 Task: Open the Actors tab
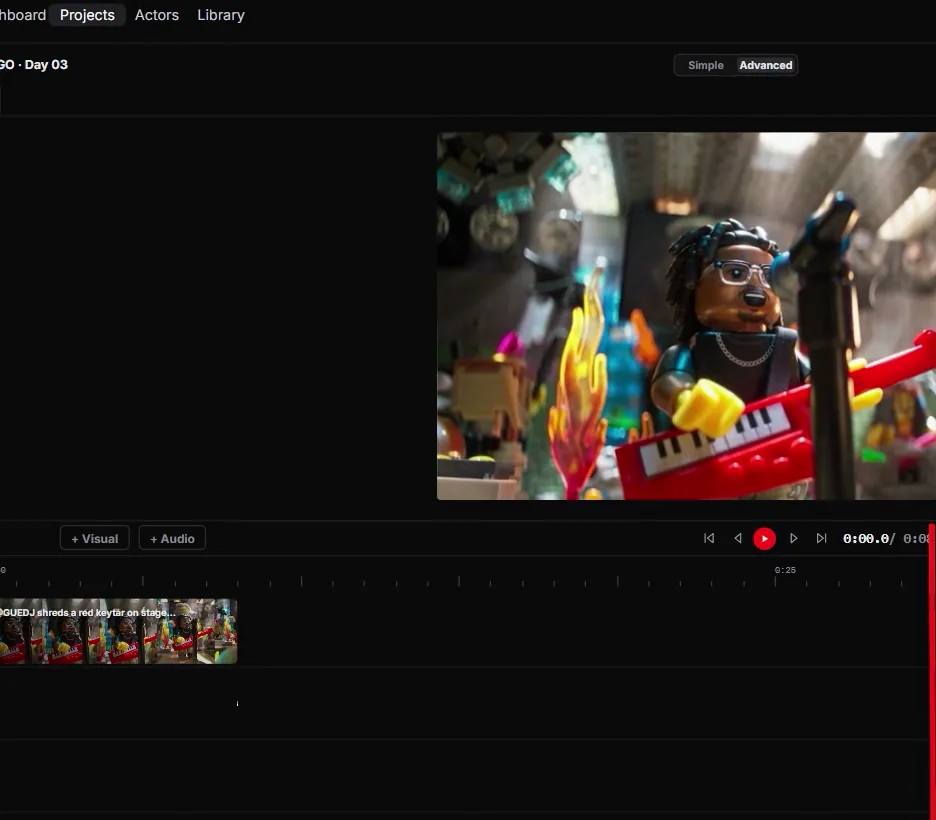pos(156,15)
